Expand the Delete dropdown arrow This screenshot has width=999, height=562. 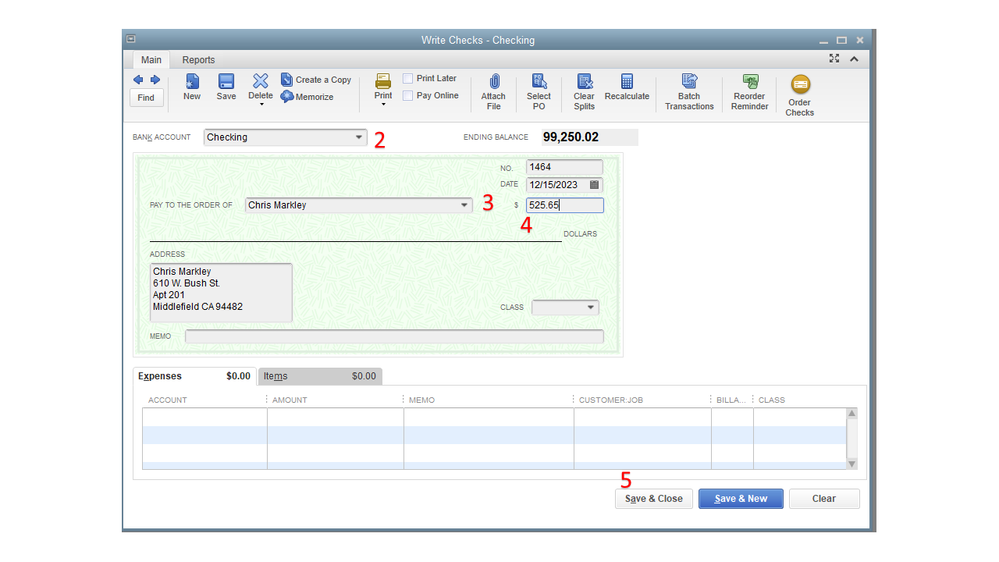point(261,104)
